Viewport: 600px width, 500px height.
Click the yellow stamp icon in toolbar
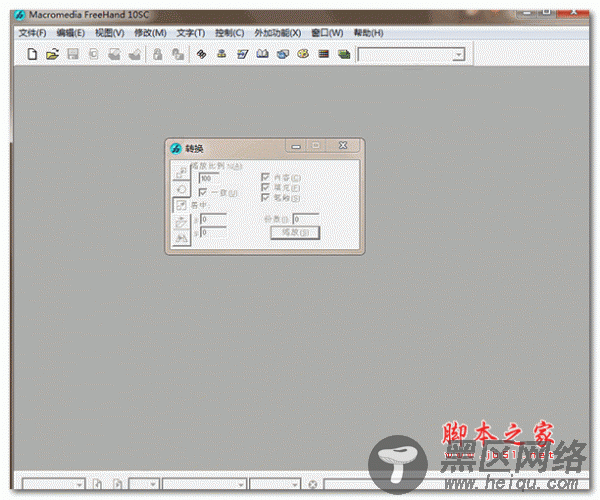tap(222, 54)
